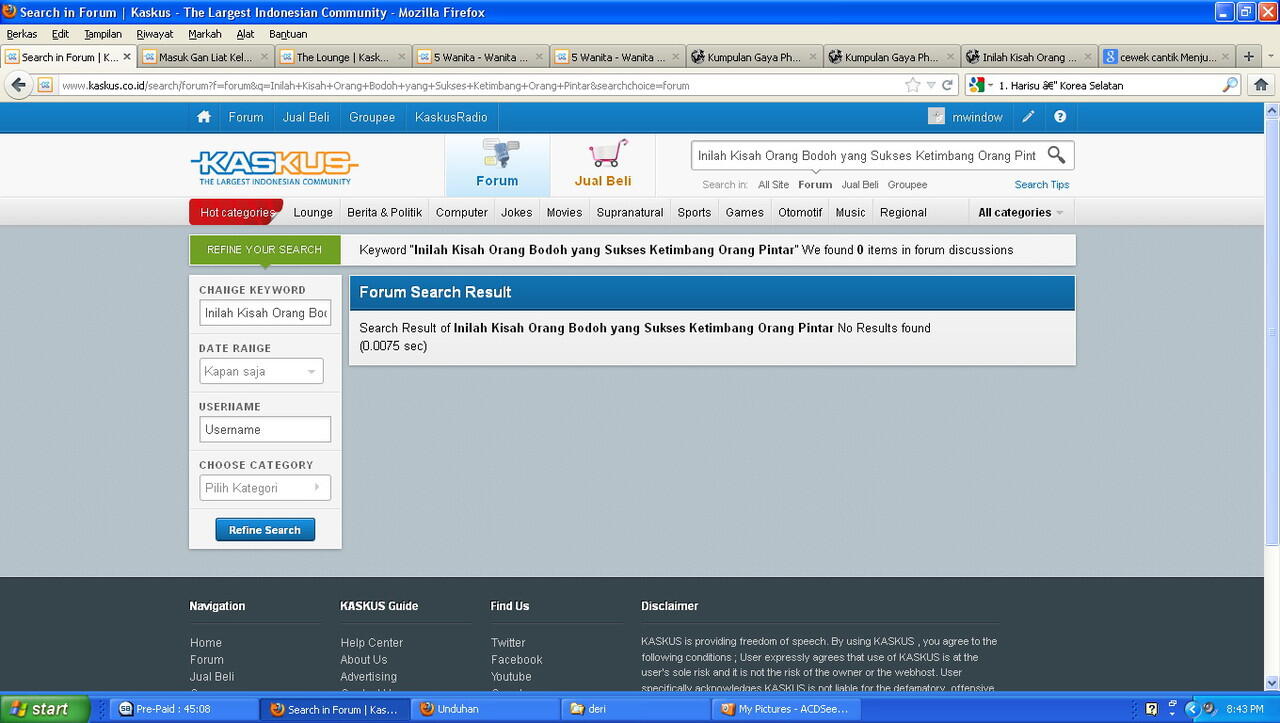Open the Pilih Kategori category dropdown

(x=265, y=488)
